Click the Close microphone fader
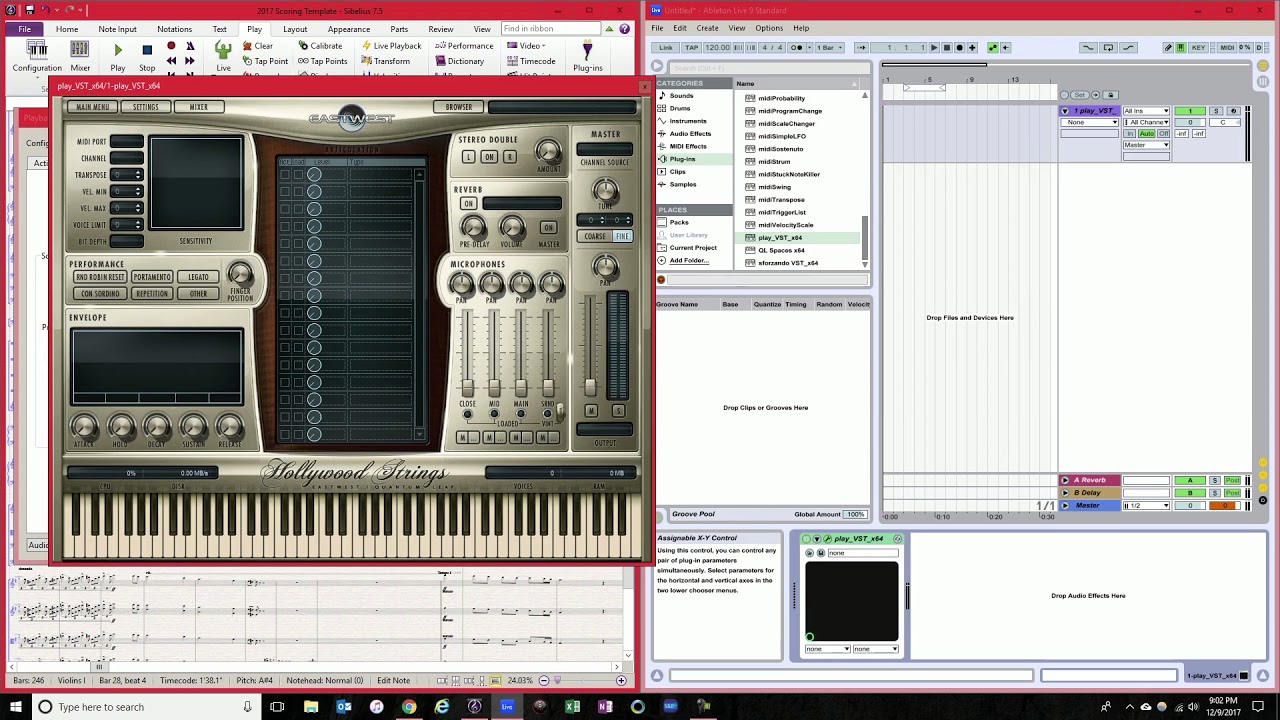The image size is (1280, 720). coord(467,388)
